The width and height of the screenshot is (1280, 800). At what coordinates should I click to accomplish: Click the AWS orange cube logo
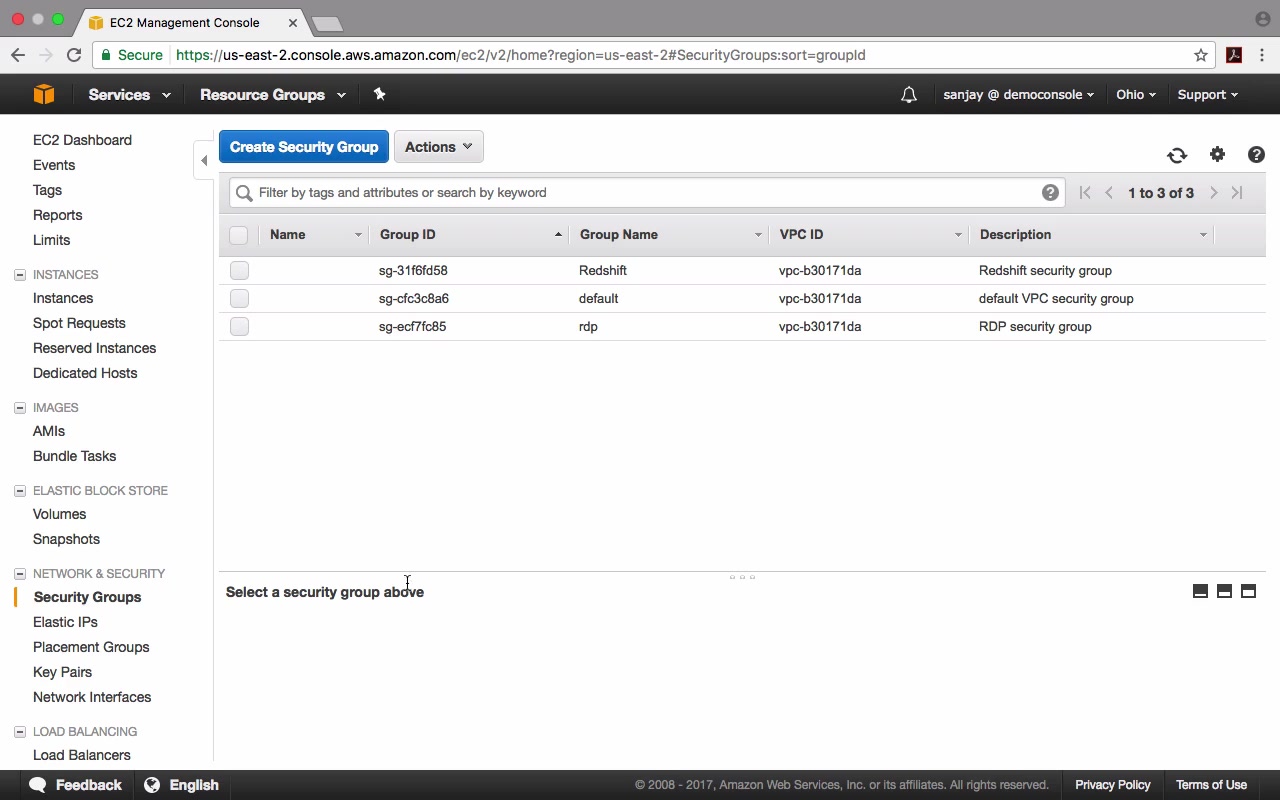[x=44, y=94]
